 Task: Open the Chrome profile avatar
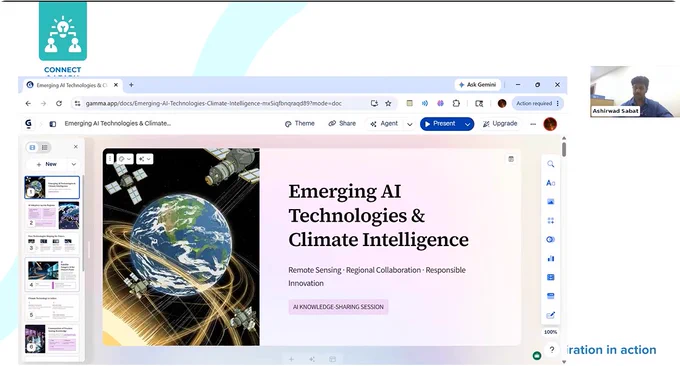[x=502, y=103]
